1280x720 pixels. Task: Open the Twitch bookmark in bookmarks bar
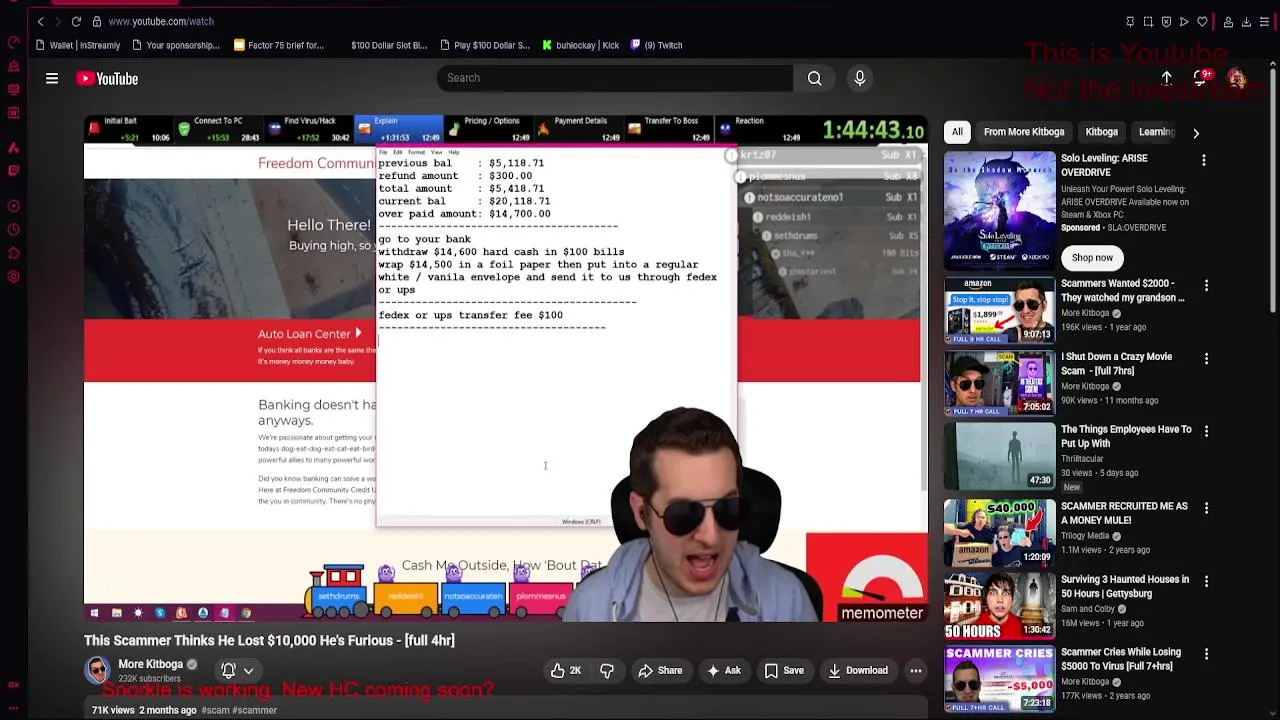click(656, 45)
